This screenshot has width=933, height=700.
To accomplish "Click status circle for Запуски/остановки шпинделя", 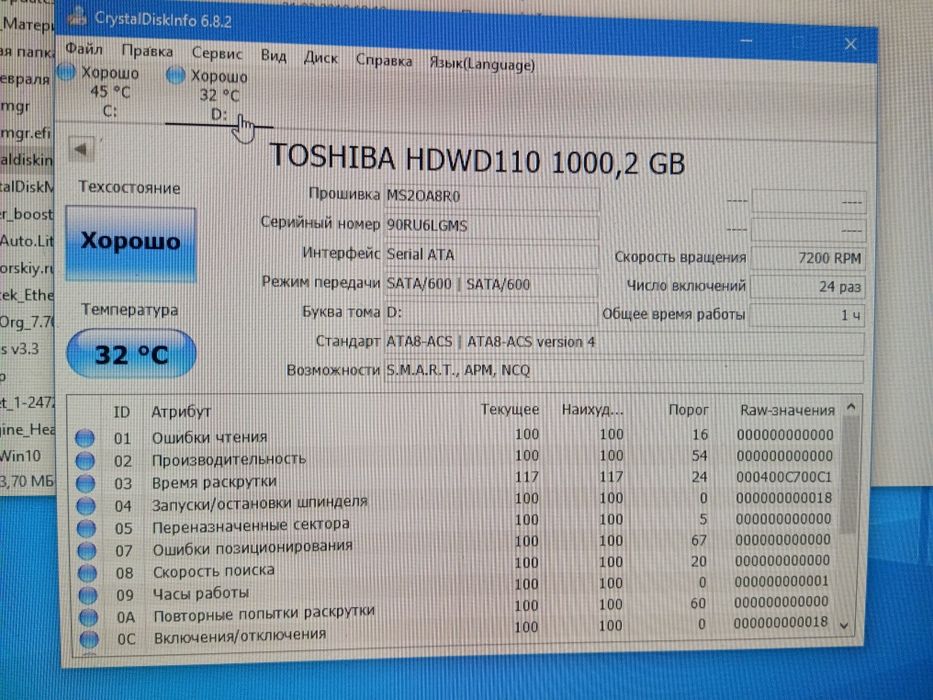I will coord(86,506).
